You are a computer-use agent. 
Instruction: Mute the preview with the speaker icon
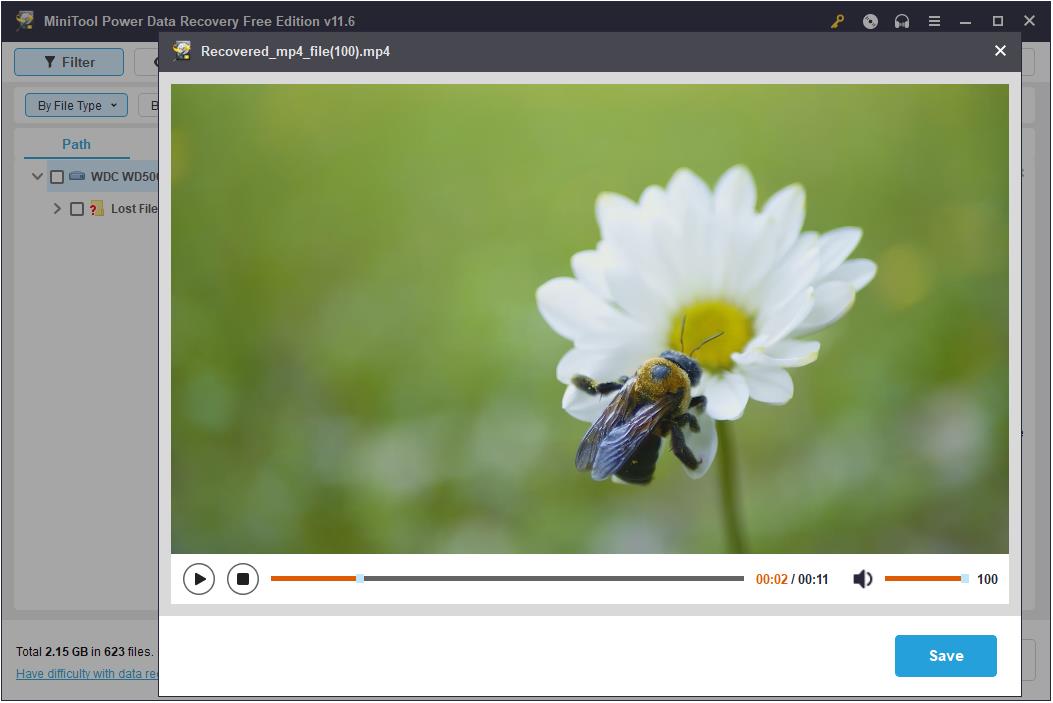[862, 579]
